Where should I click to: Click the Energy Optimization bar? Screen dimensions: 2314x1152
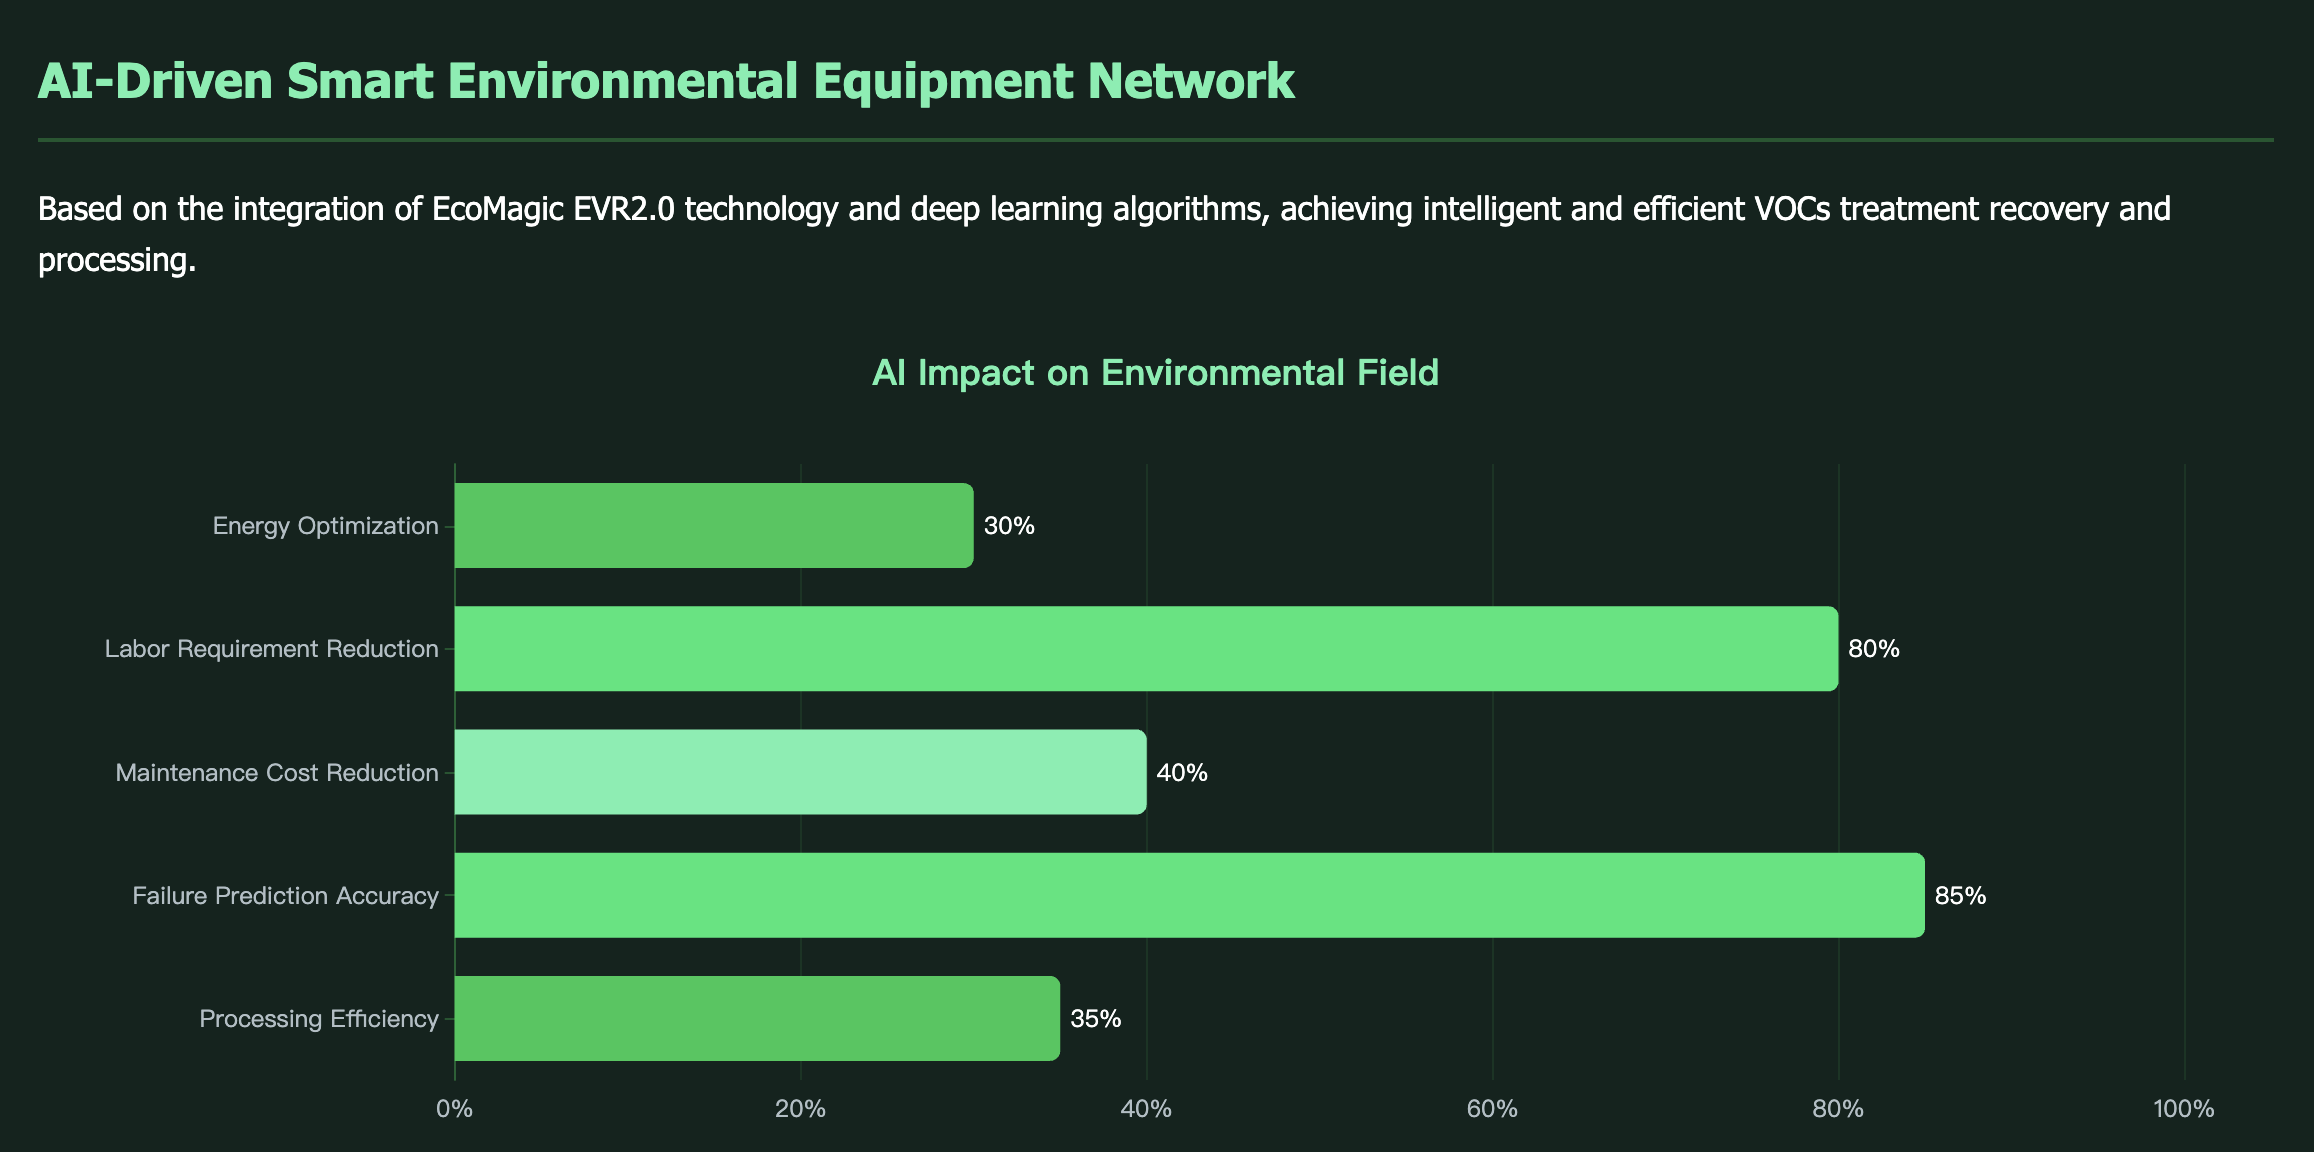(x=713, y=526)
